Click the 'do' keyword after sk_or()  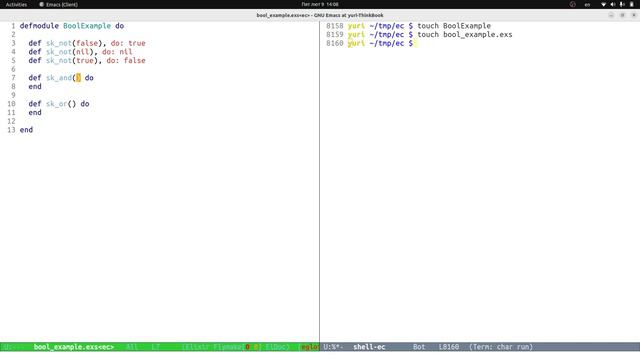(x=85, y=104)
